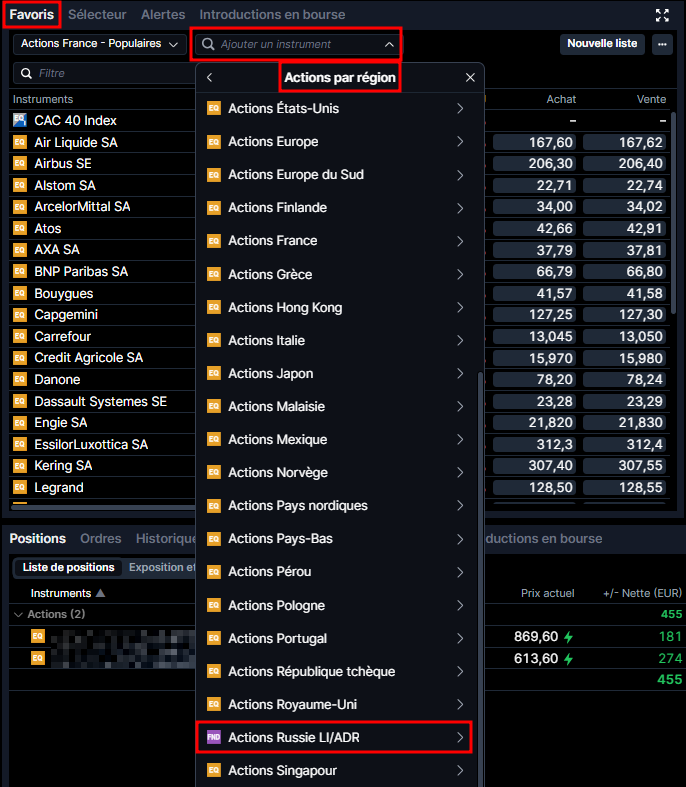
Task: Collapse the Ajouter un instrument dropdown
Action: point(389,44)
